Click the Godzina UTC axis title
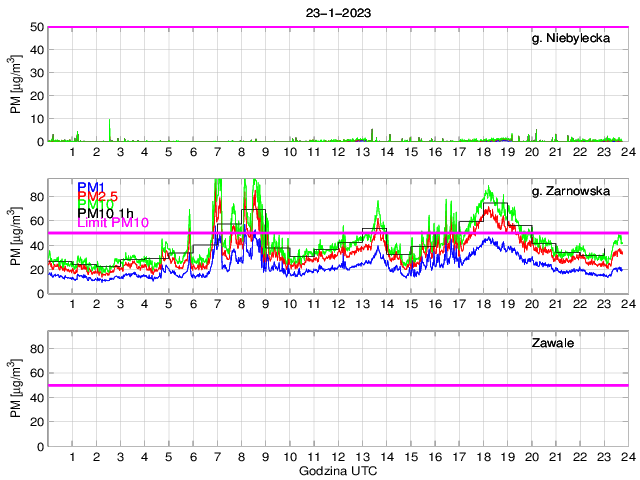 [336, 470]
